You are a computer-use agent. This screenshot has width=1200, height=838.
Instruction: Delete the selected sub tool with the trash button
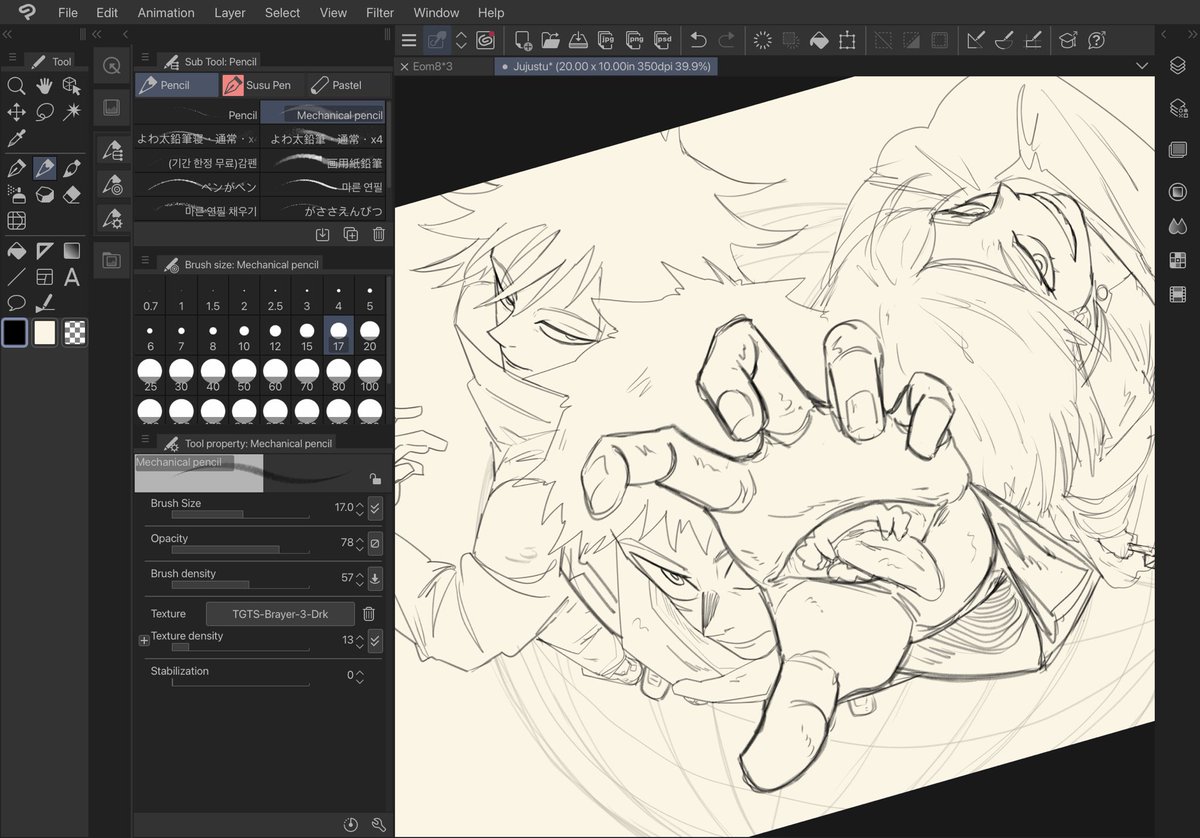pyautogui.click(x=378, y=233)
